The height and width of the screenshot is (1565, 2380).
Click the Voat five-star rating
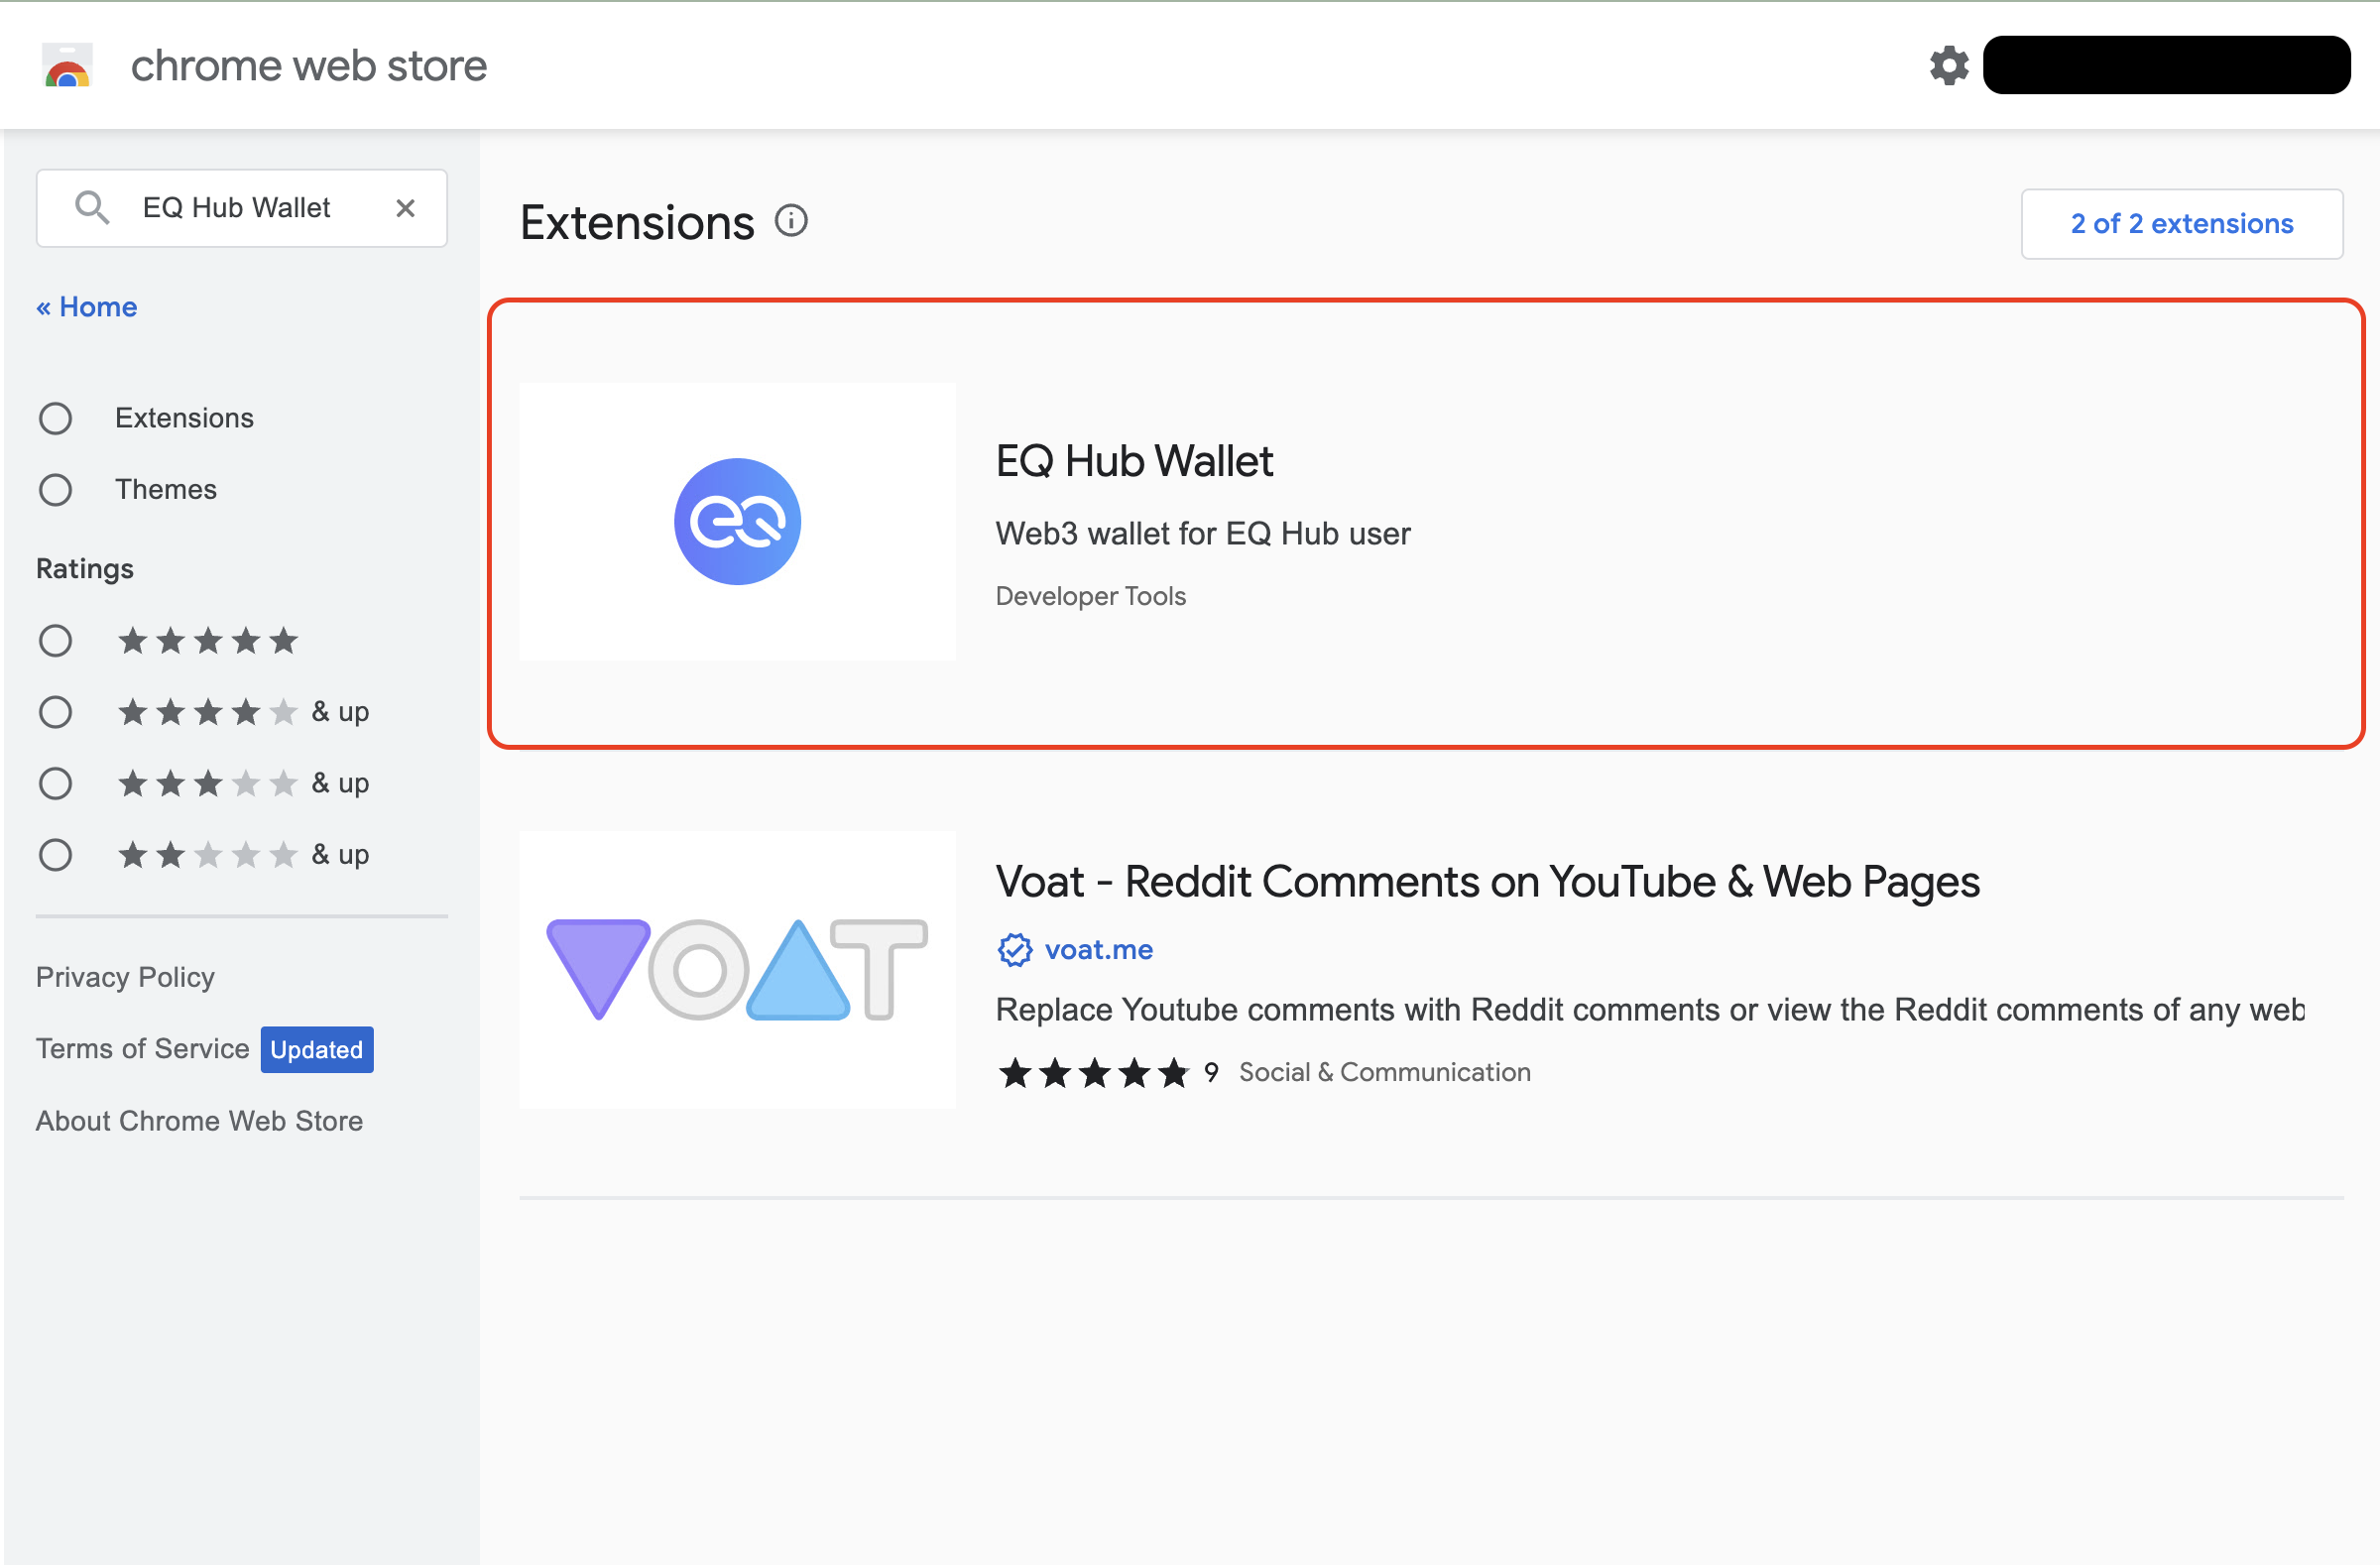(1093, 1073)
